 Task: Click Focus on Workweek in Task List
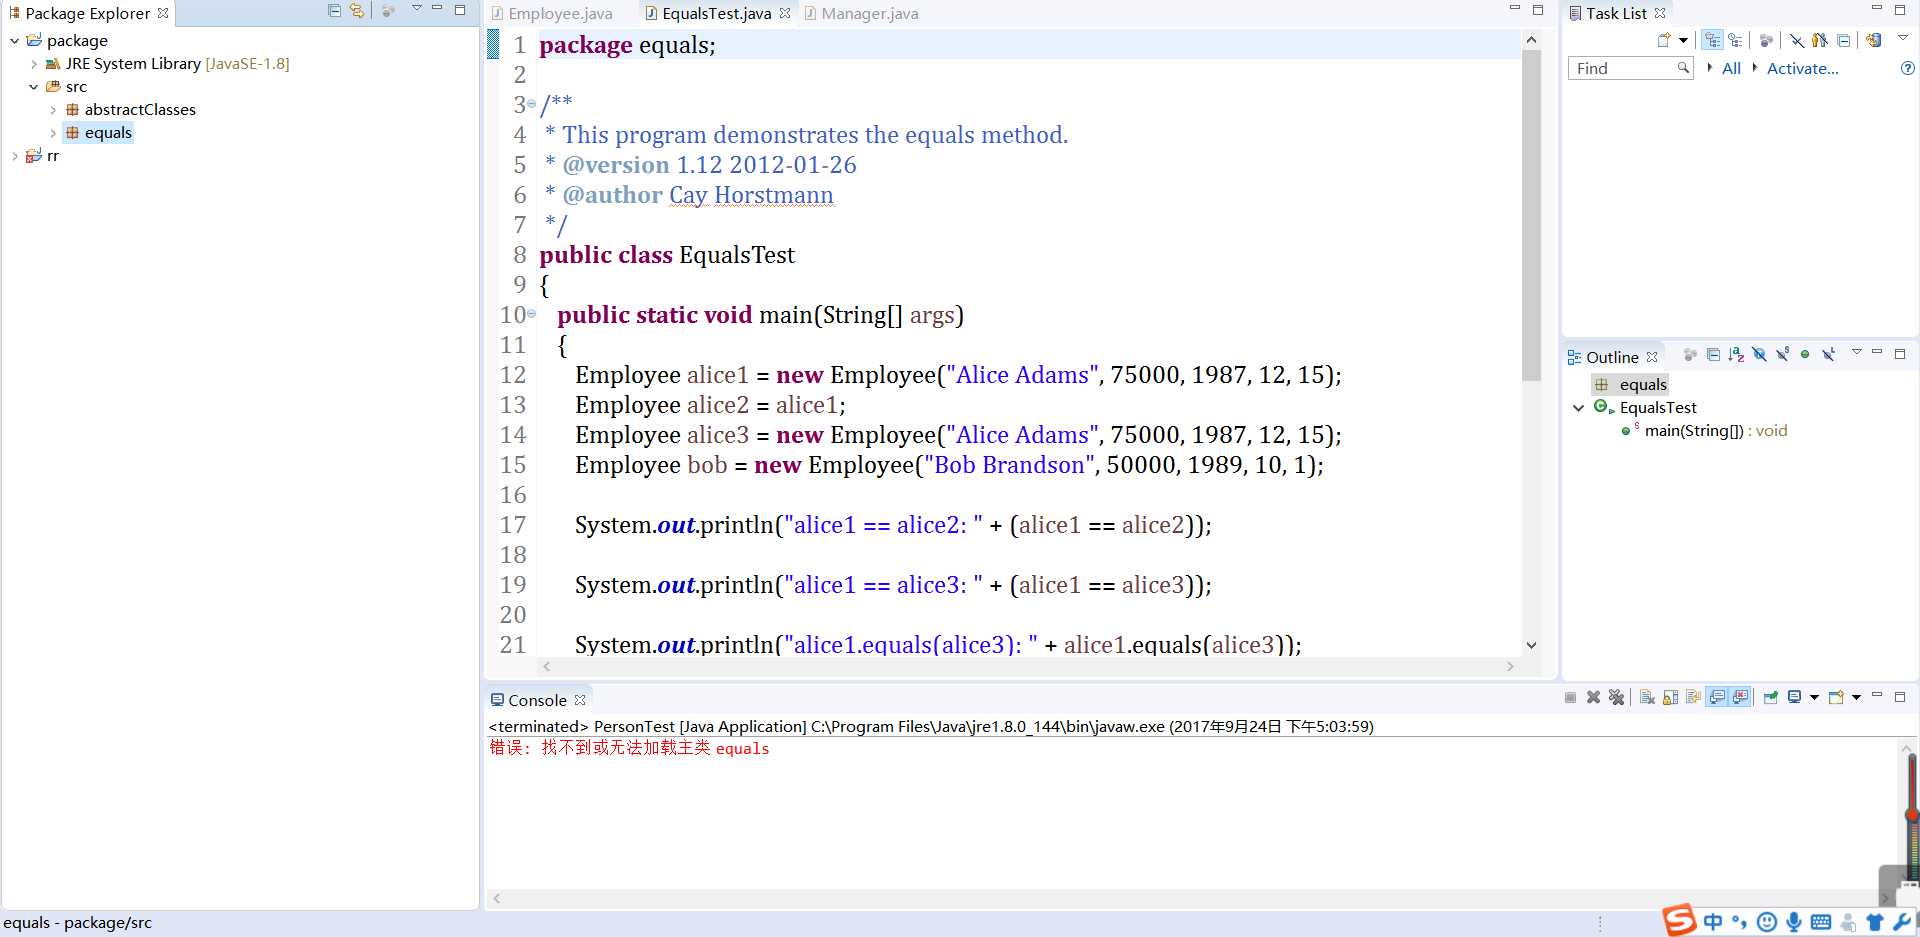(x=1766, y=40)
